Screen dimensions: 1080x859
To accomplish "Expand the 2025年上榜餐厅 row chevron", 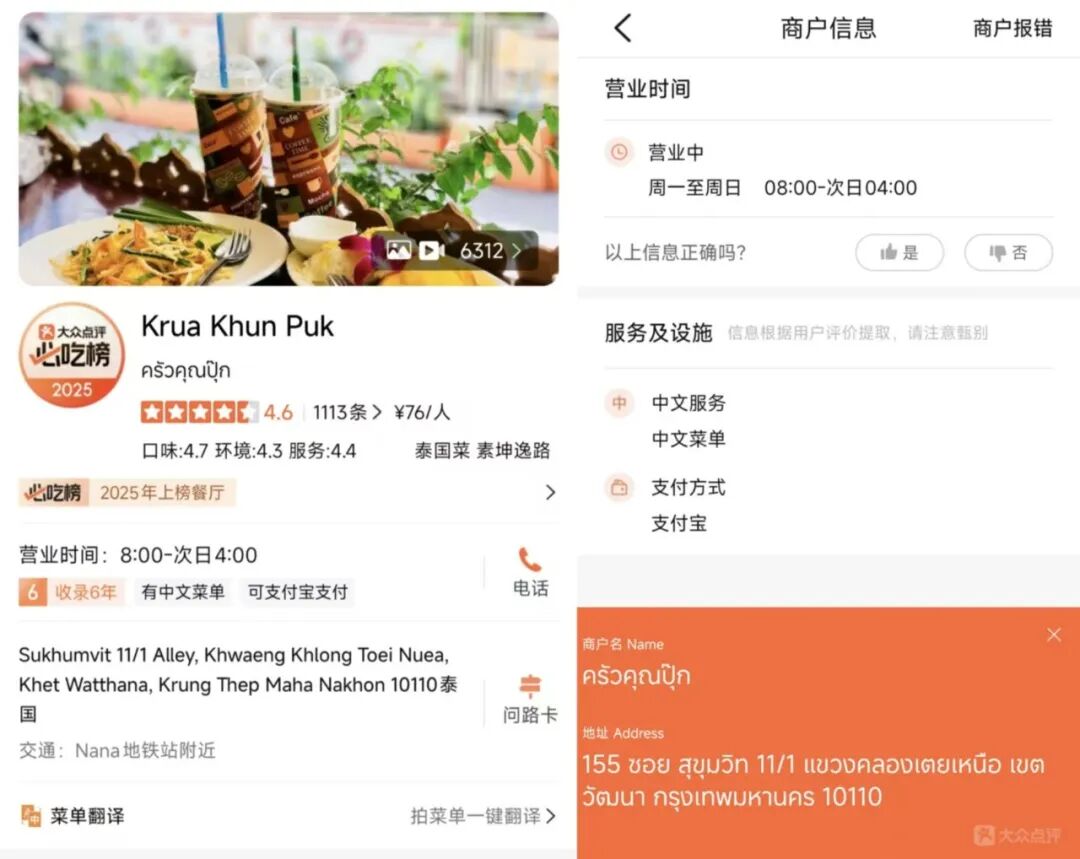I will tap(550, 492).
